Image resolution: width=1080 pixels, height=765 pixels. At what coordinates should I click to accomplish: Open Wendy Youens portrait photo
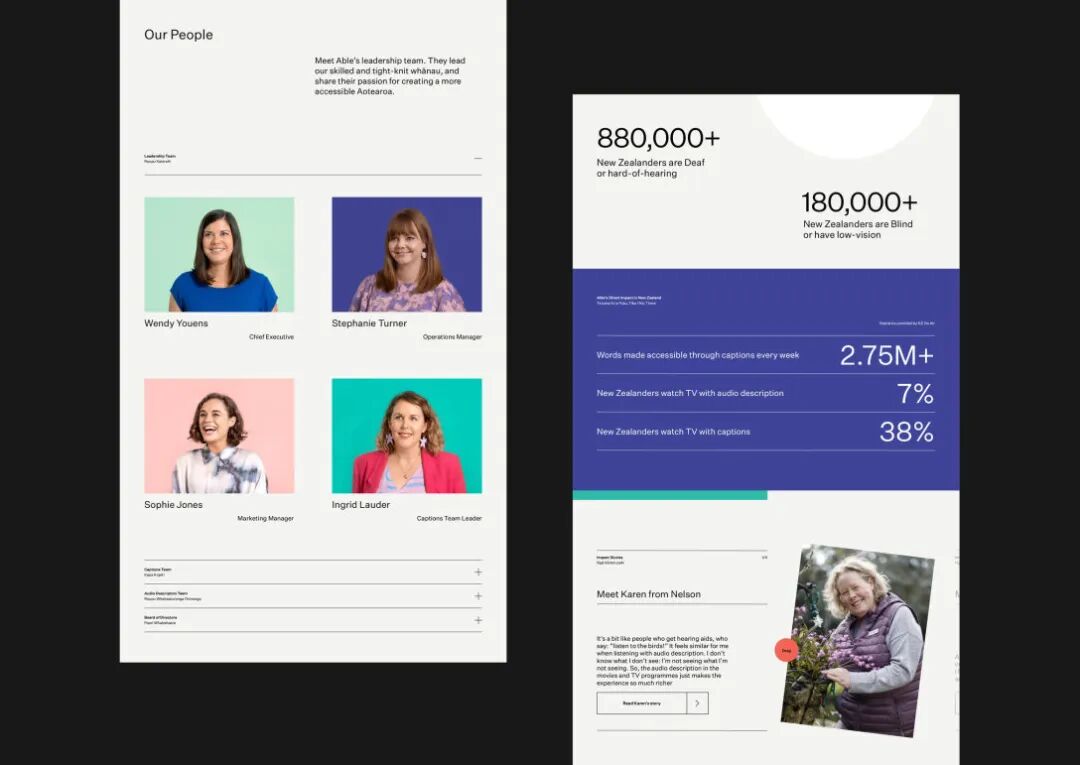pos(219,255)
